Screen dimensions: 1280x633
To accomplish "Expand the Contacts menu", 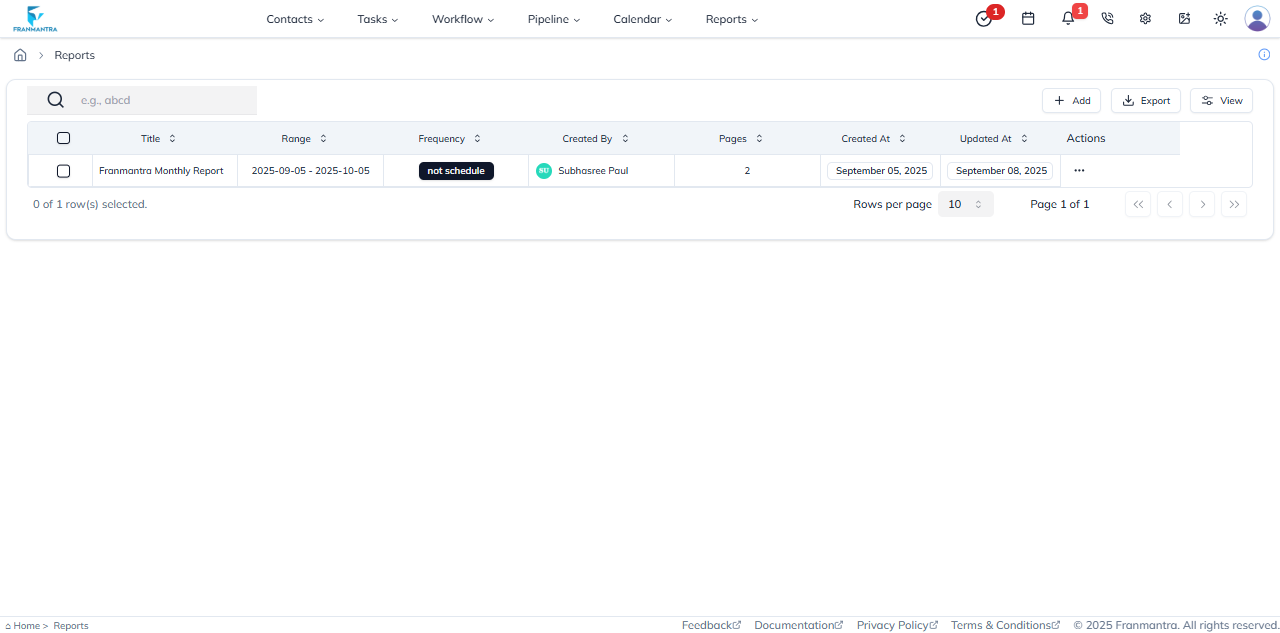I will pyautogui.click(x=295, y=19).
